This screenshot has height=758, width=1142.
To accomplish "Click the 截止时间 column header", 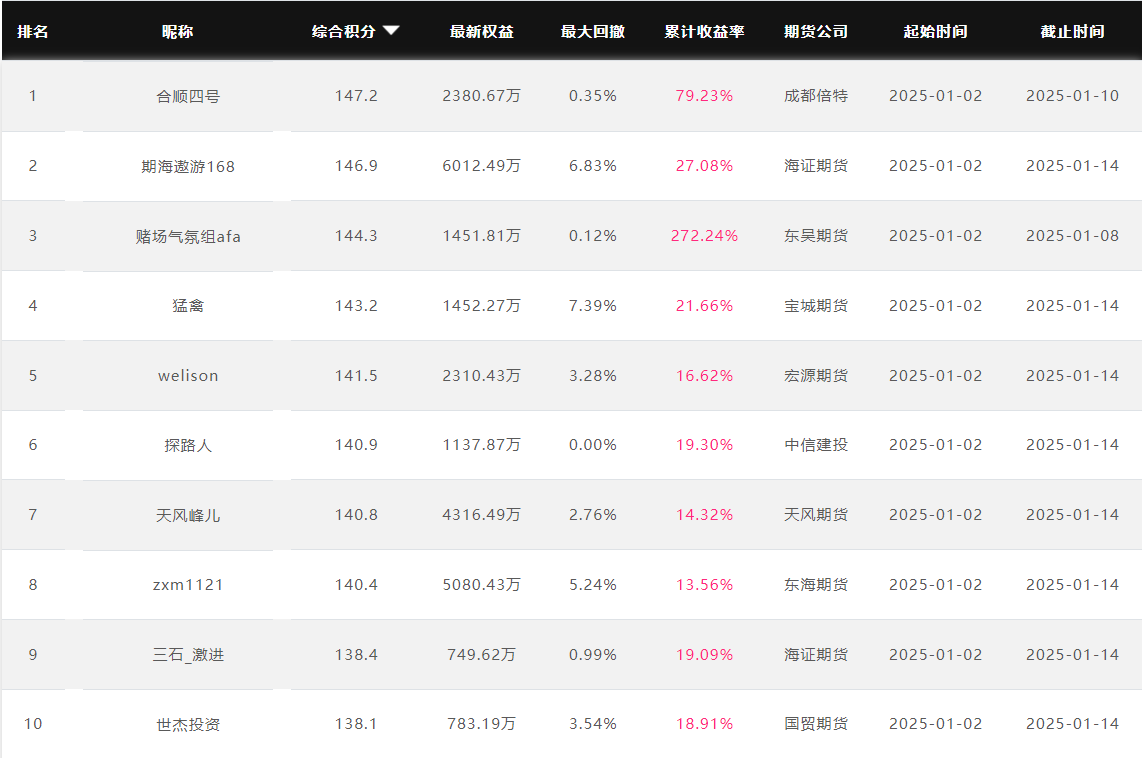I will [x=1072, y=31].
